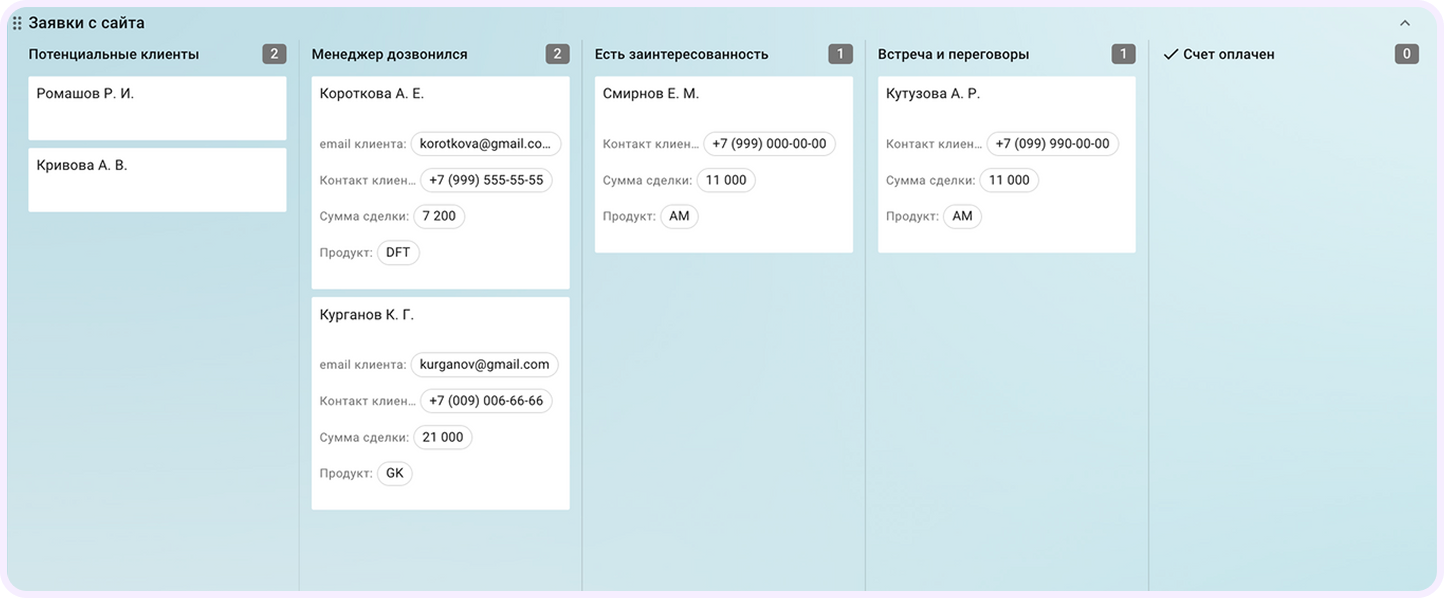Click the column header 'Есть заинтересованность'

click(681, 53)
